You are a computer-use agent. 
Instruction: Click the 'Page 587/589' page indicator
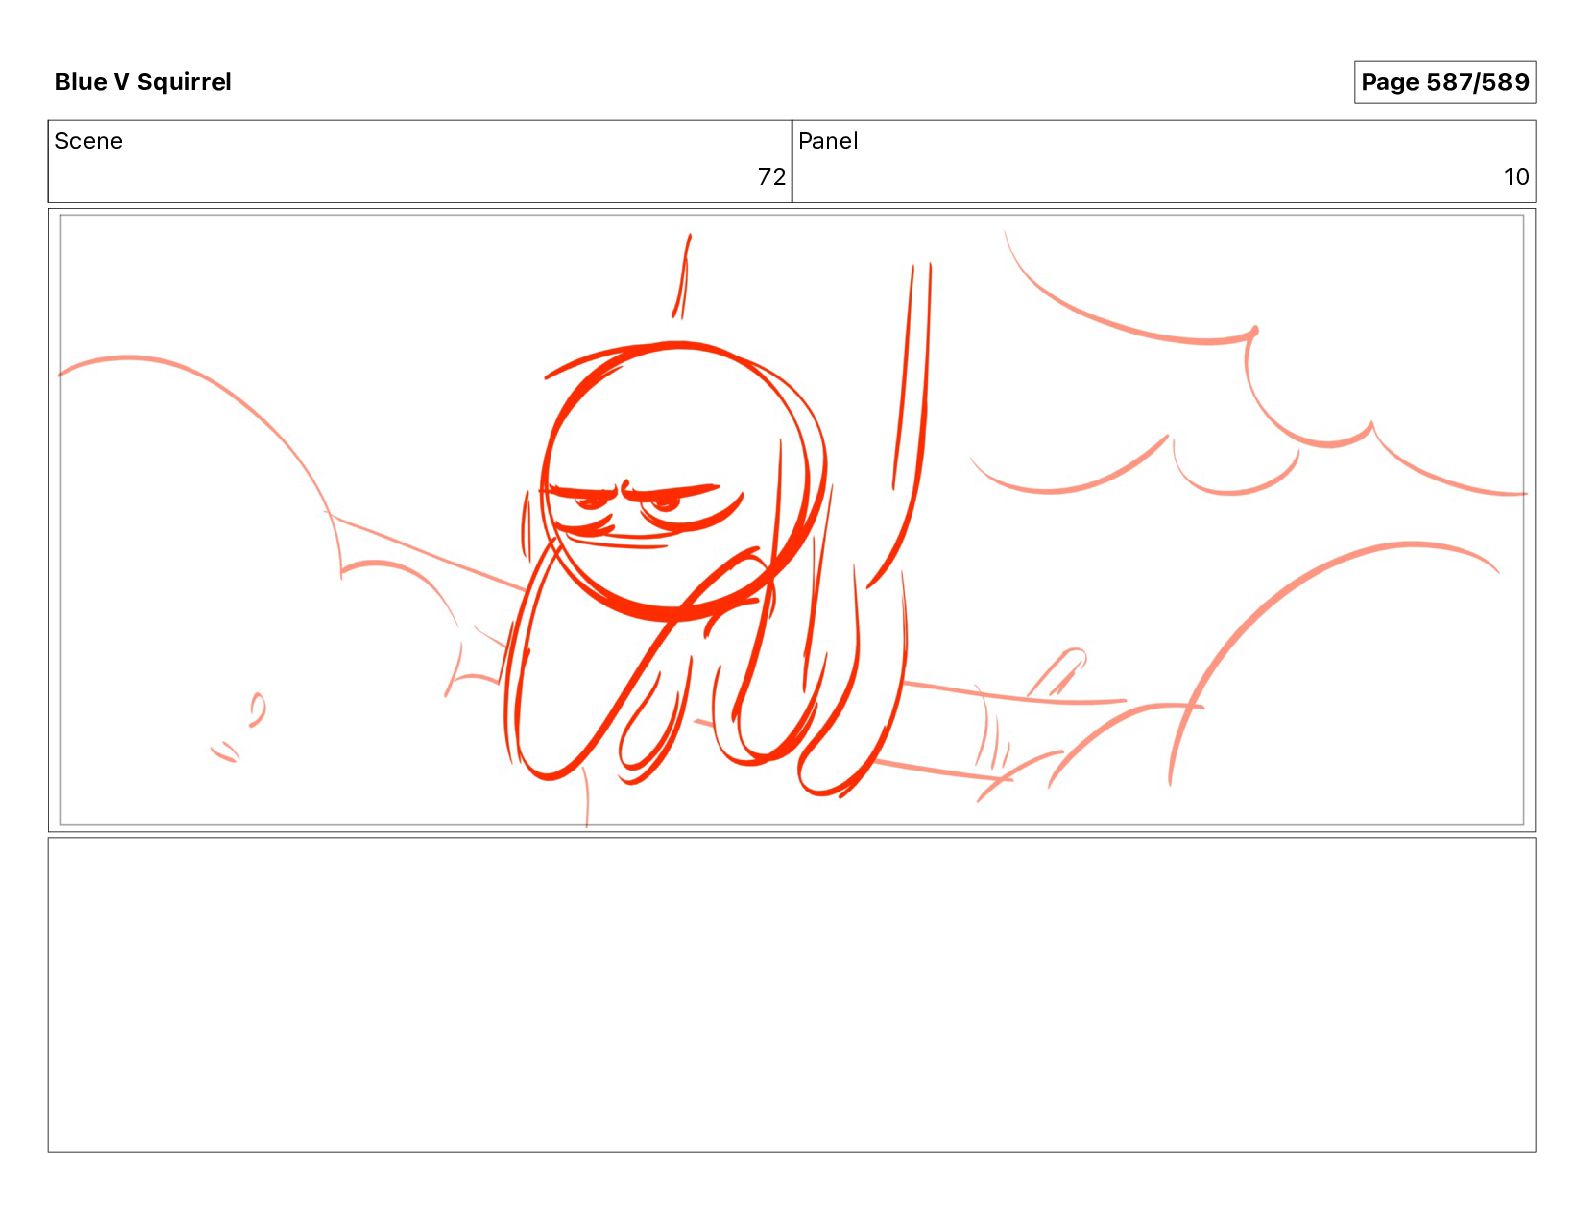point(1444,82)
